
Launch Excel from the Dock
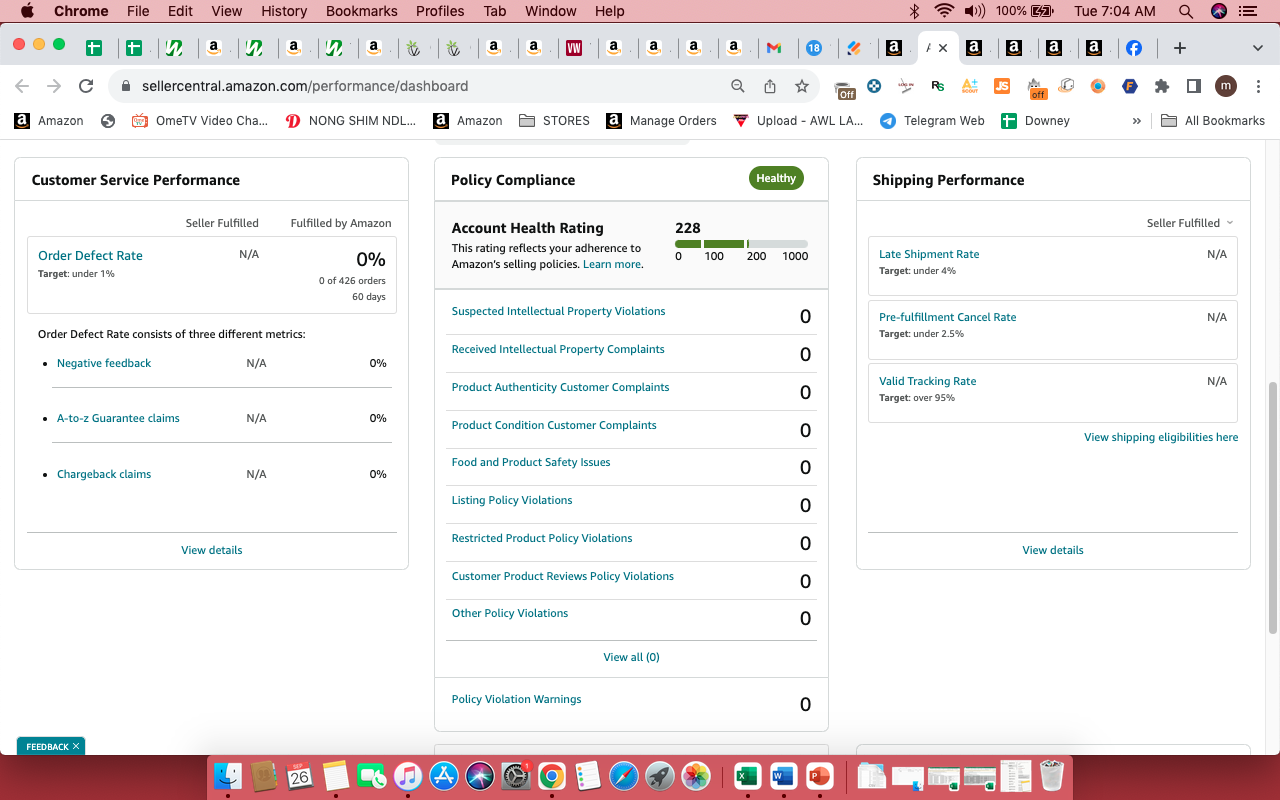point(747,776)
